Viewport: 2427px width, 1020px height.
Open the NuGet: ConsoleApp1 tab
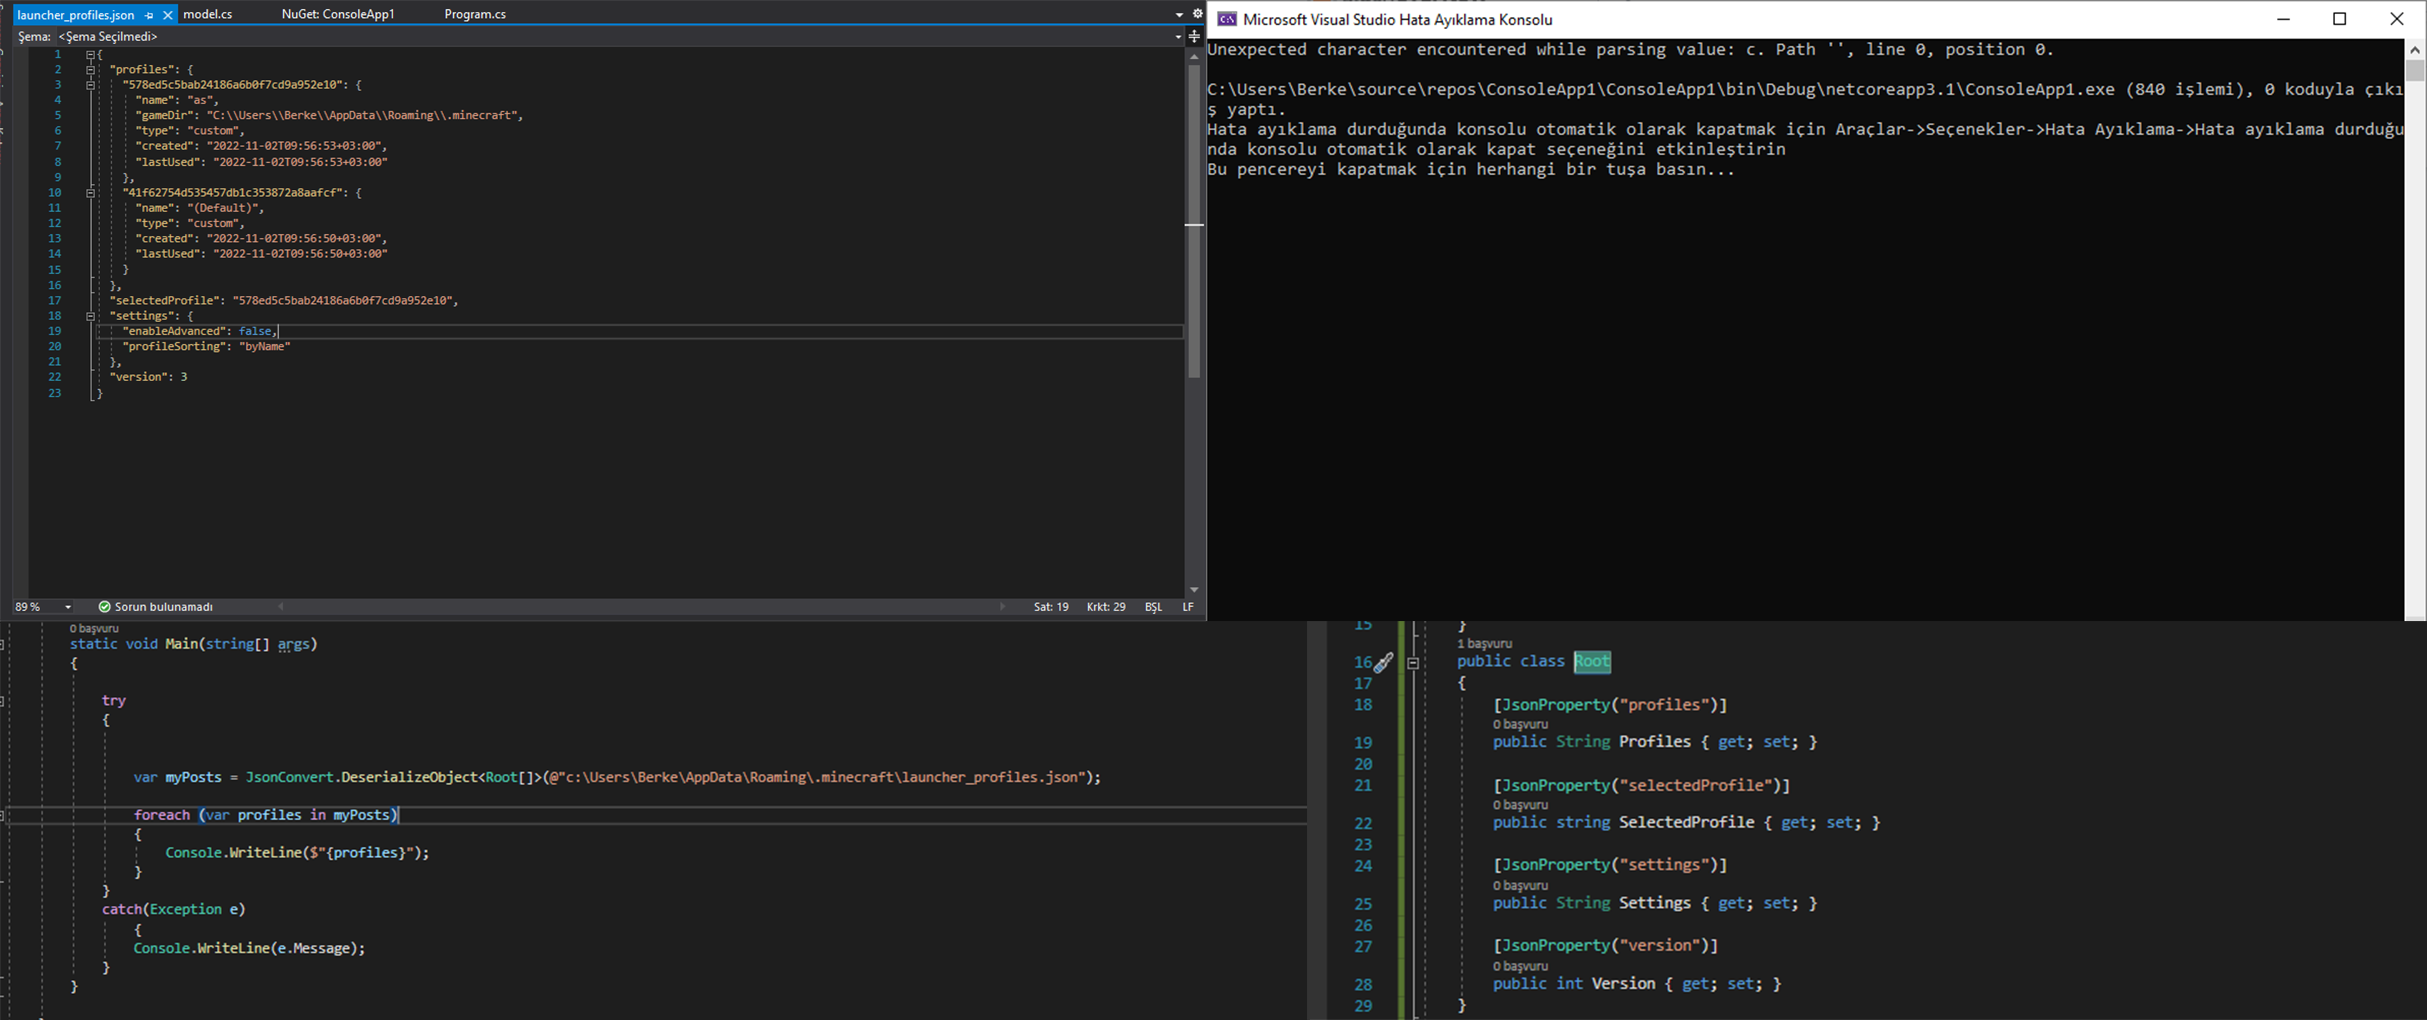click(338, 14)
